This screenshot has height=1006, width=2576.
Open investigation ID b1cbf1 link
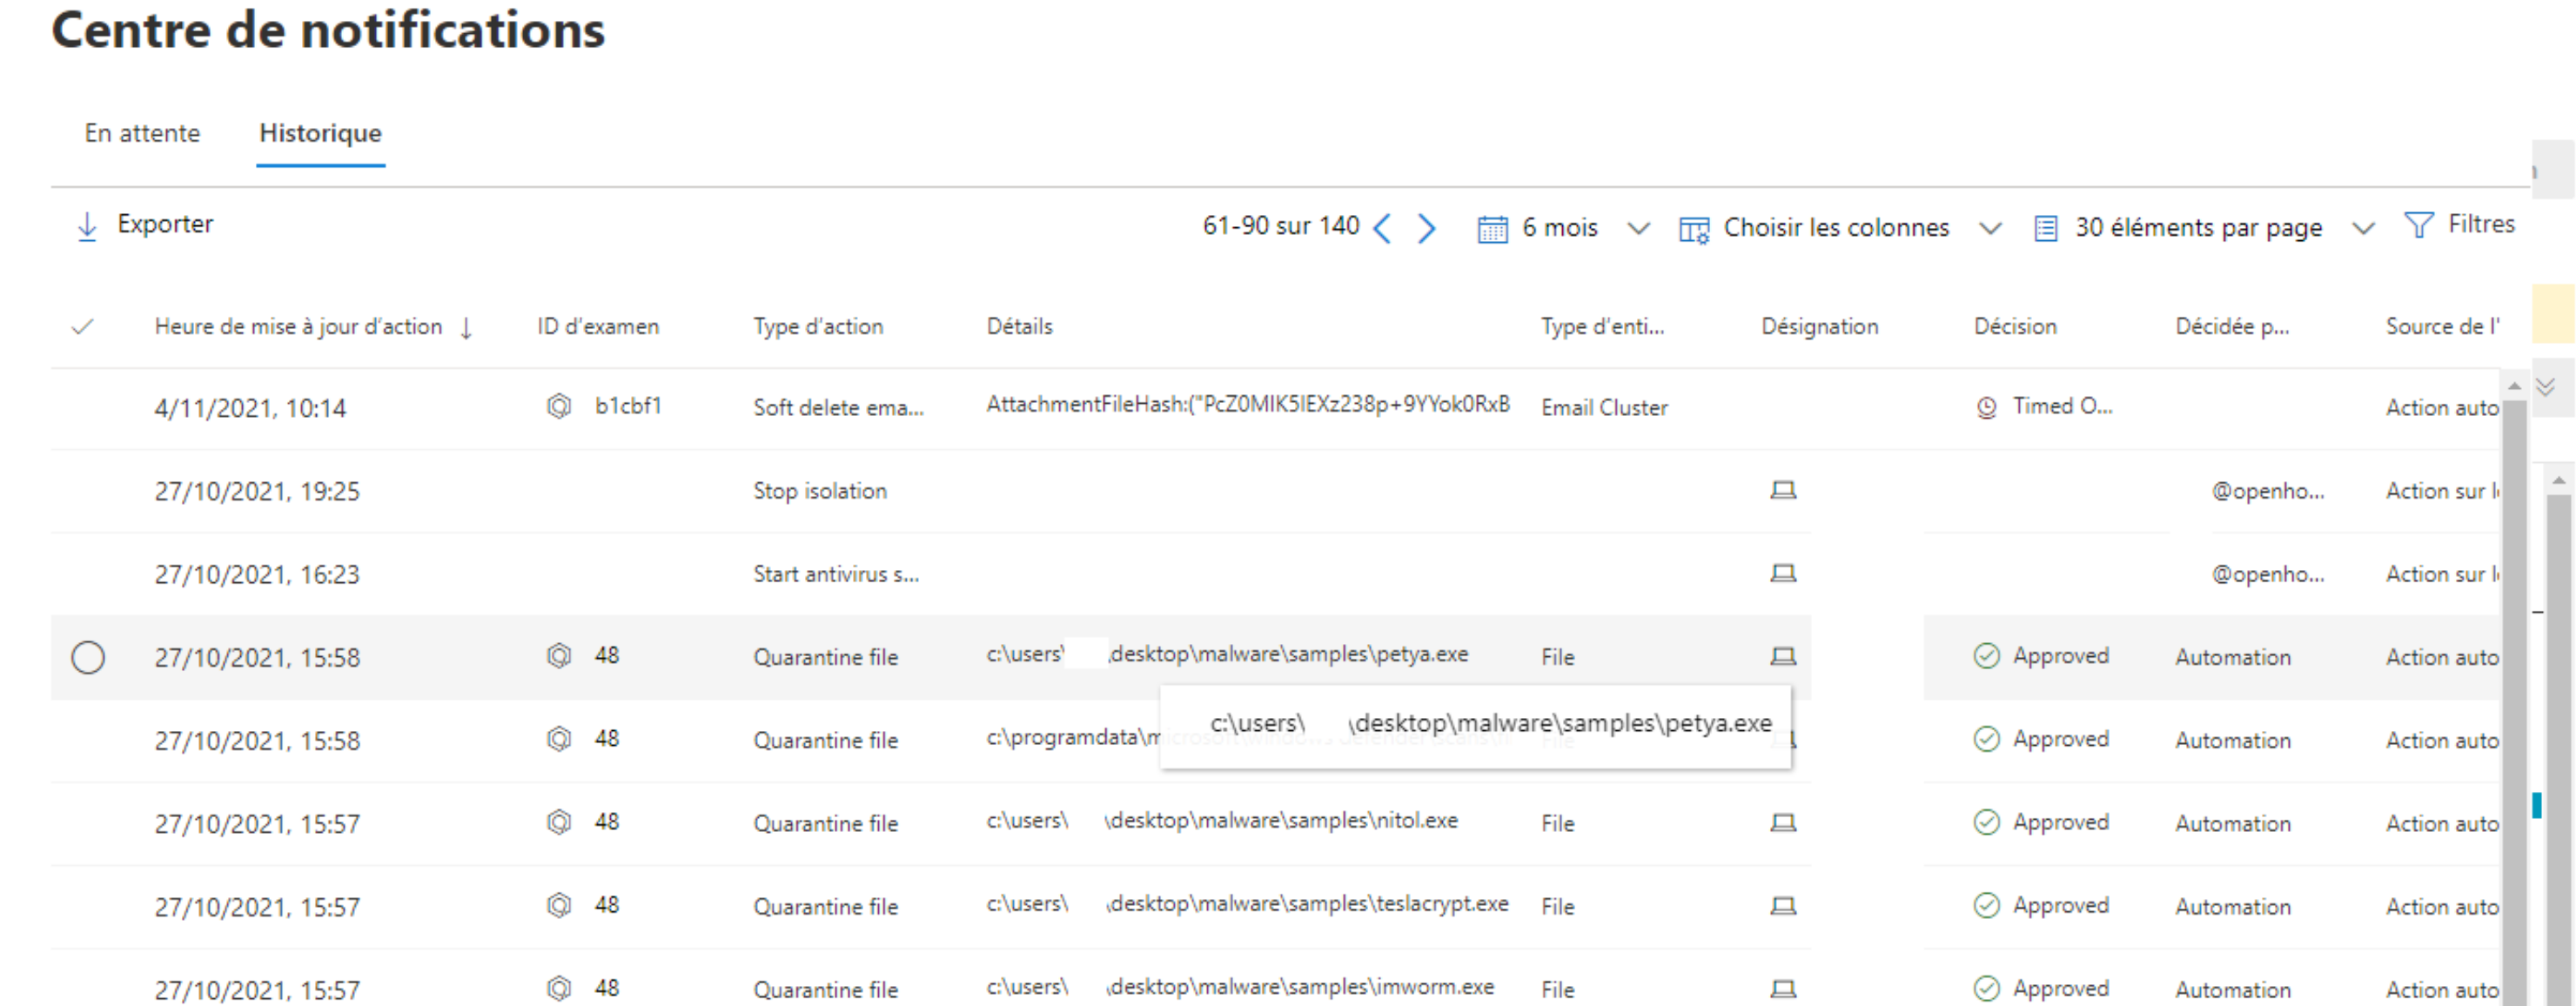(x=628, y=406)
